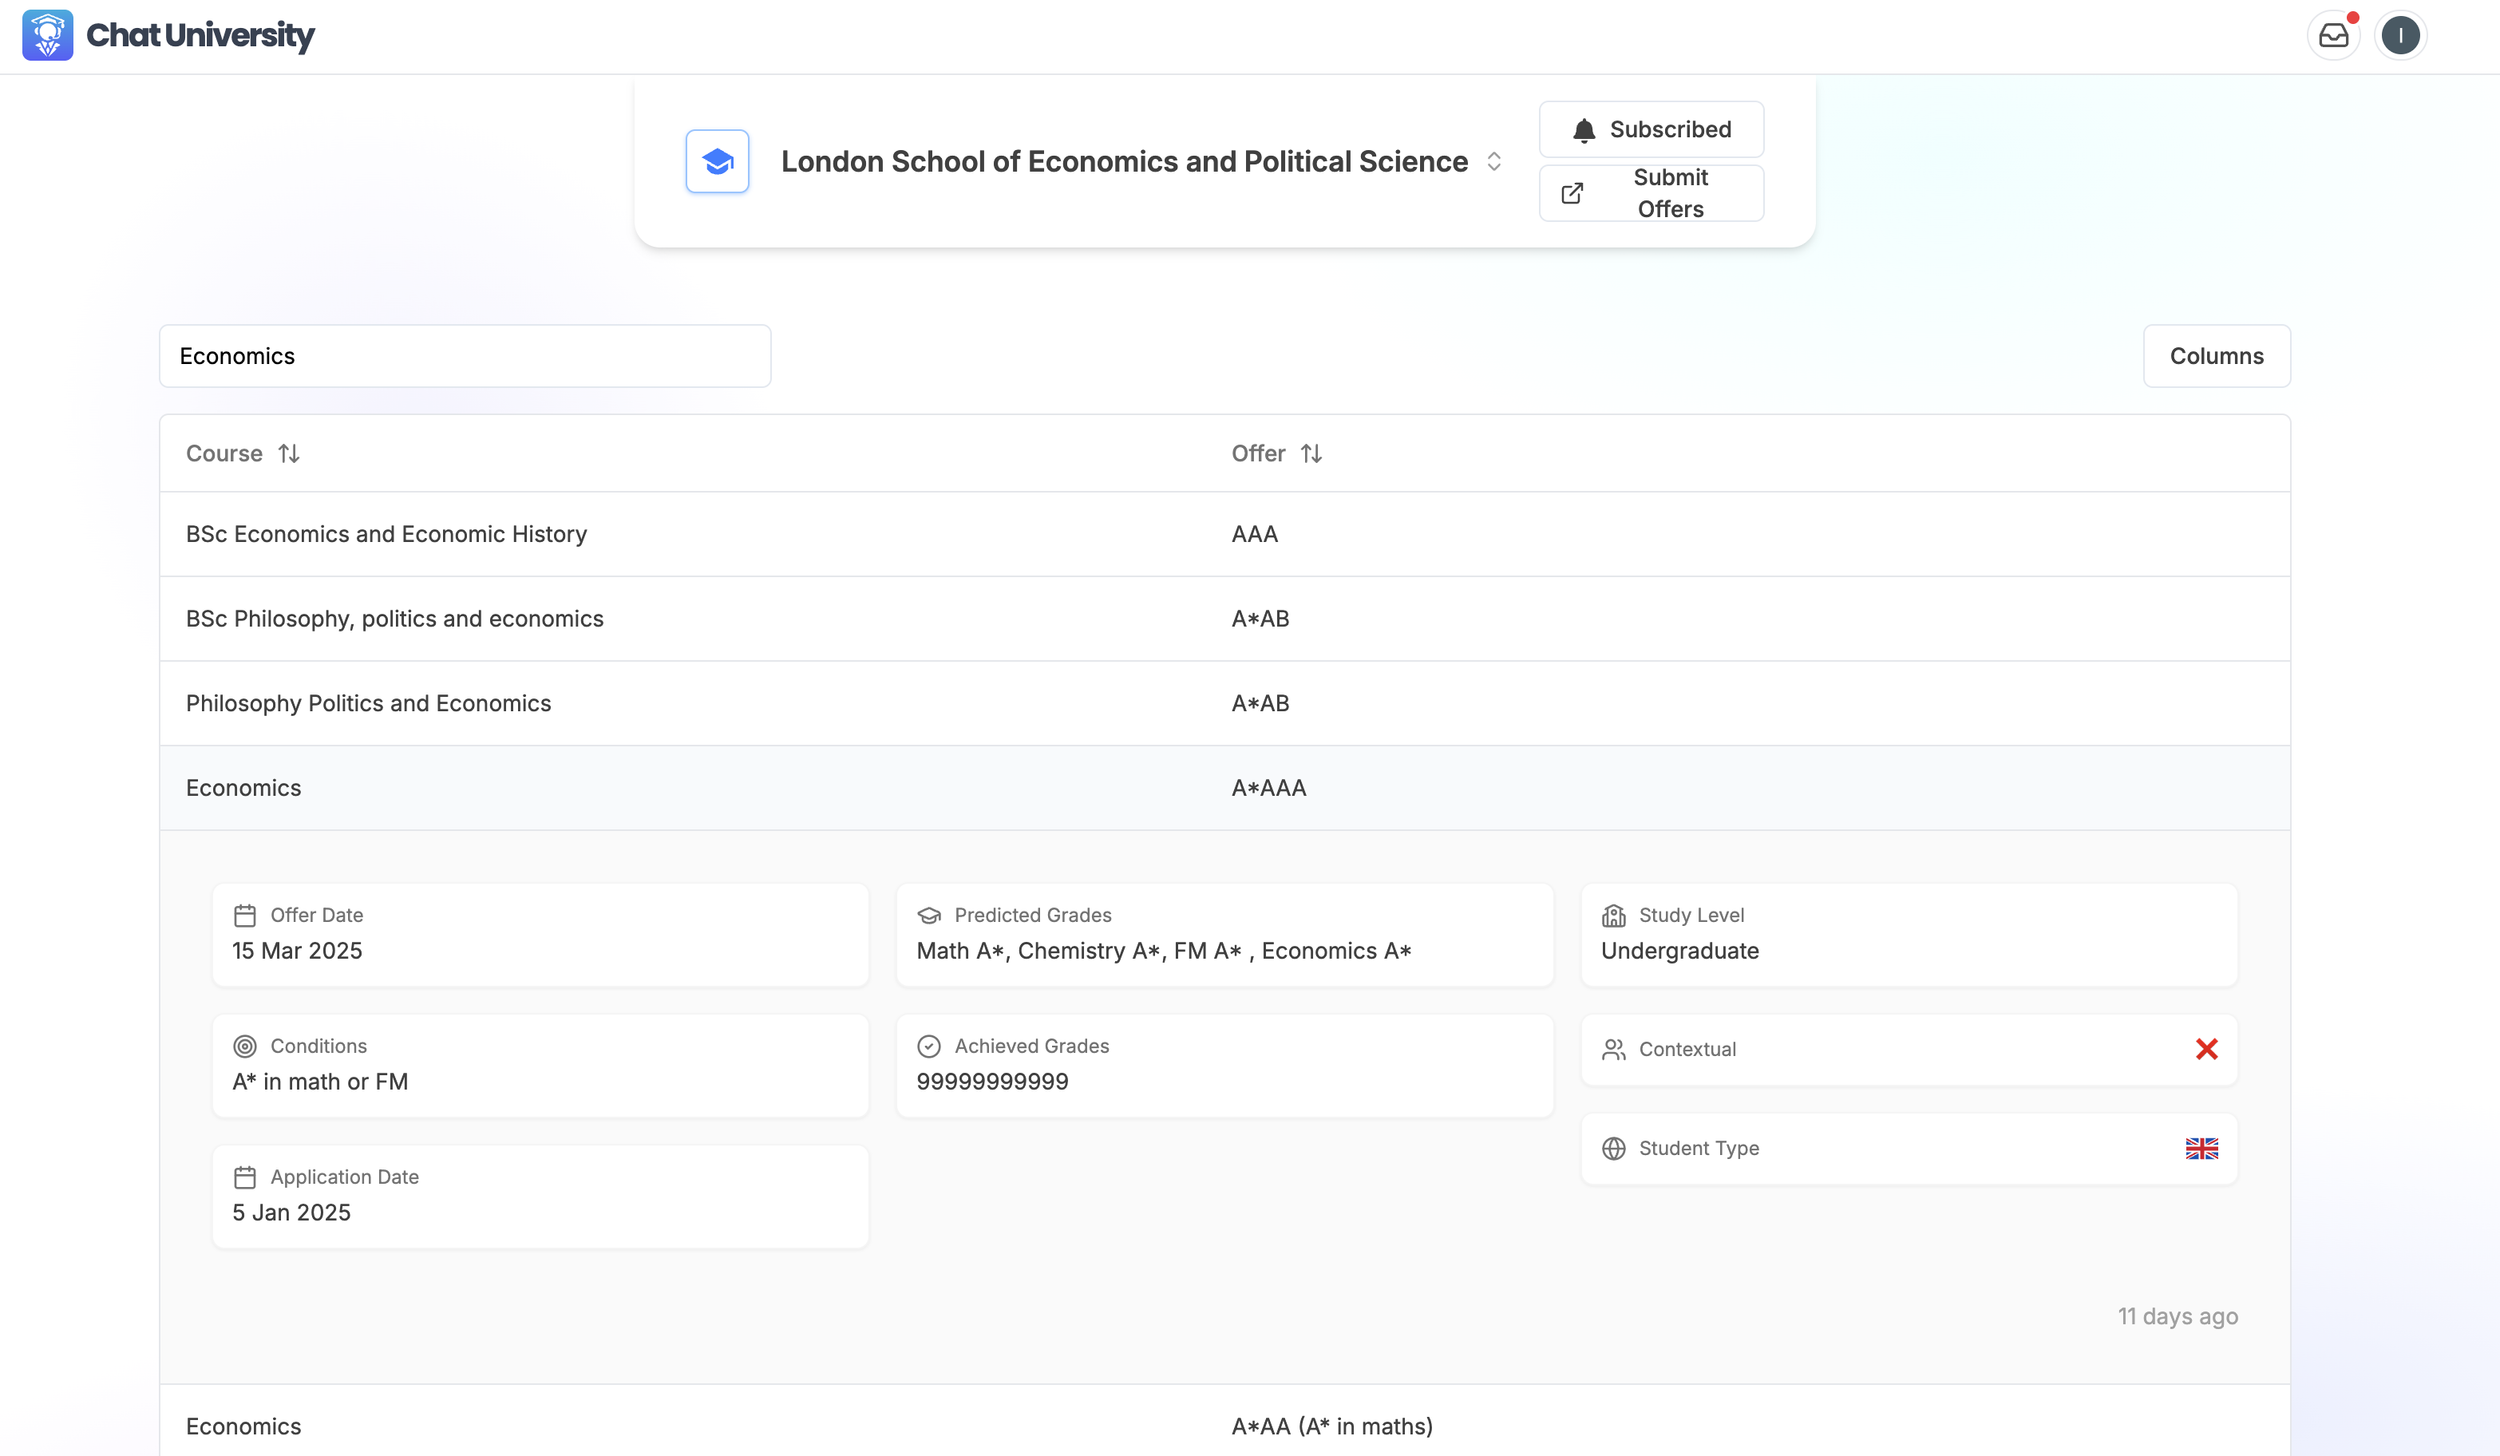Click the A* in math or FM condition

point(320,1081)
